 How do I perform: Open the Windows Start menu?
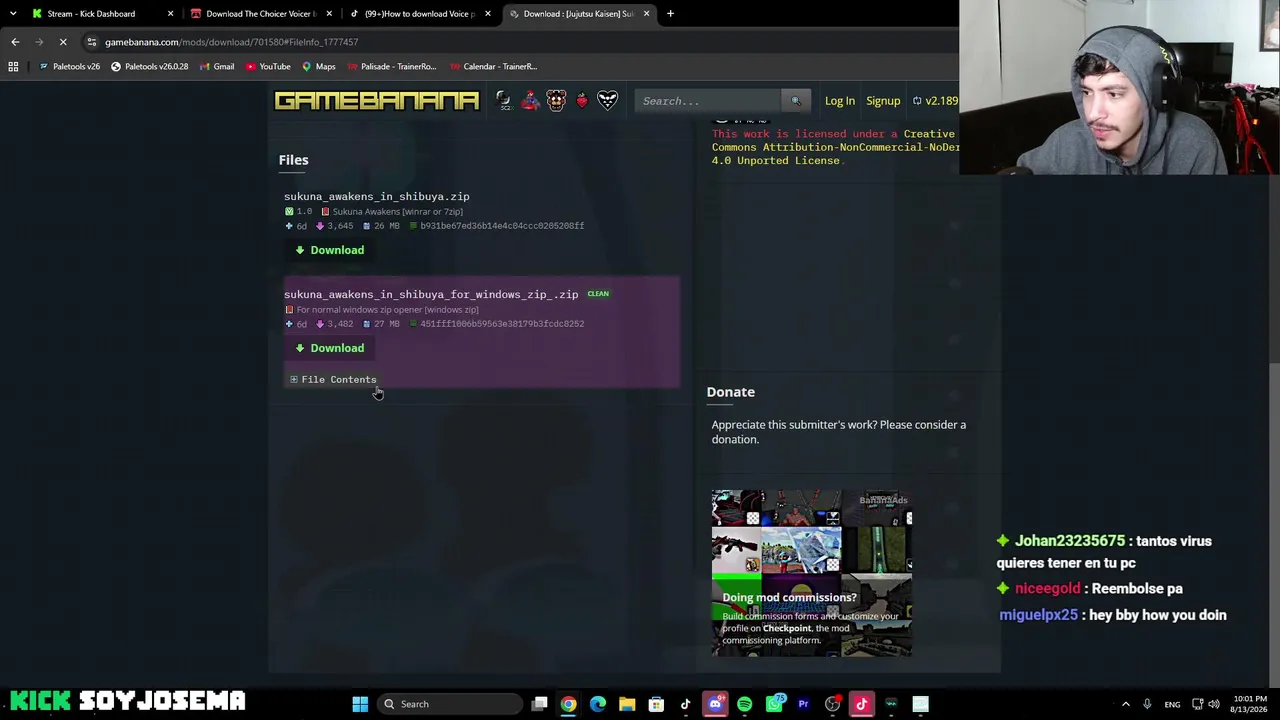click(x=360, y=704)
